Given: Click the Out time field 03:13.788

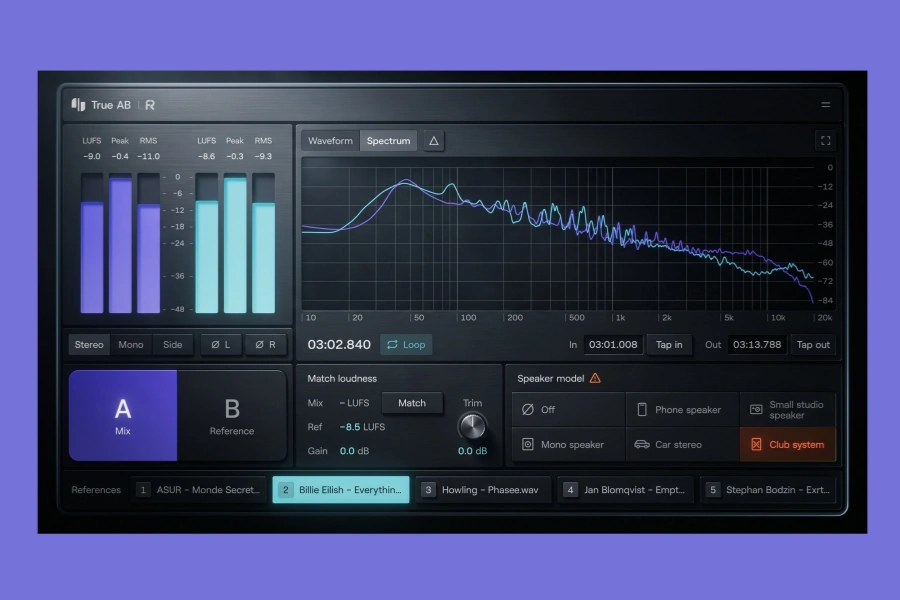Looking at the screenshot, I should 757,344.
